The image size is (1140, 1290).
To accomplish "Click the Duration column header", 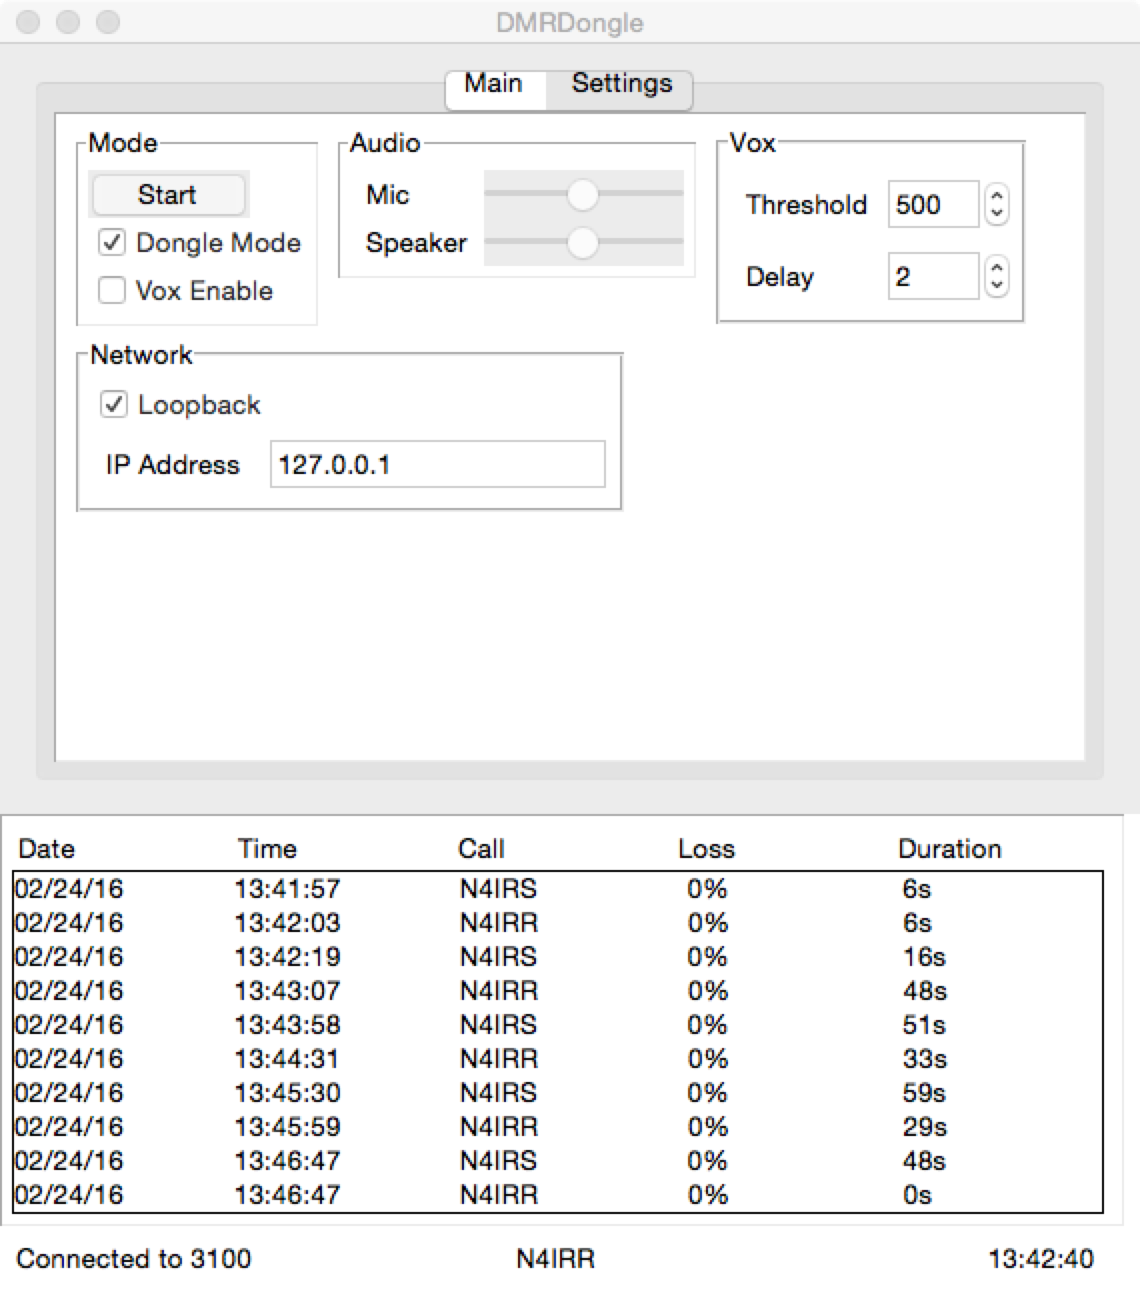I will [949, 849].
